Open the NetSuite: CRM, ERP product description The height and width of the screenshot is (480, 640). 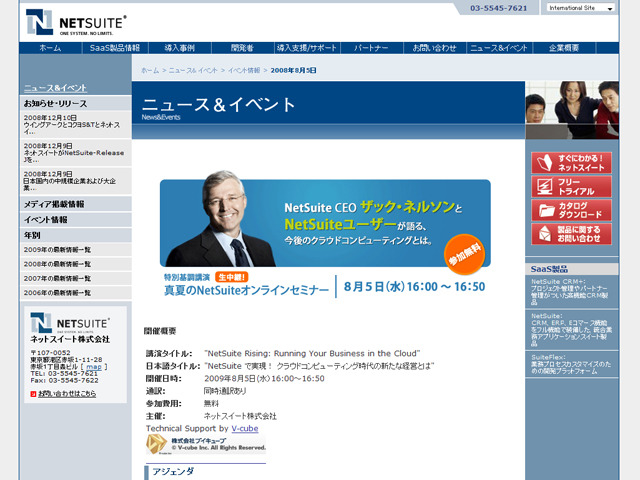[x=571, y=330]
